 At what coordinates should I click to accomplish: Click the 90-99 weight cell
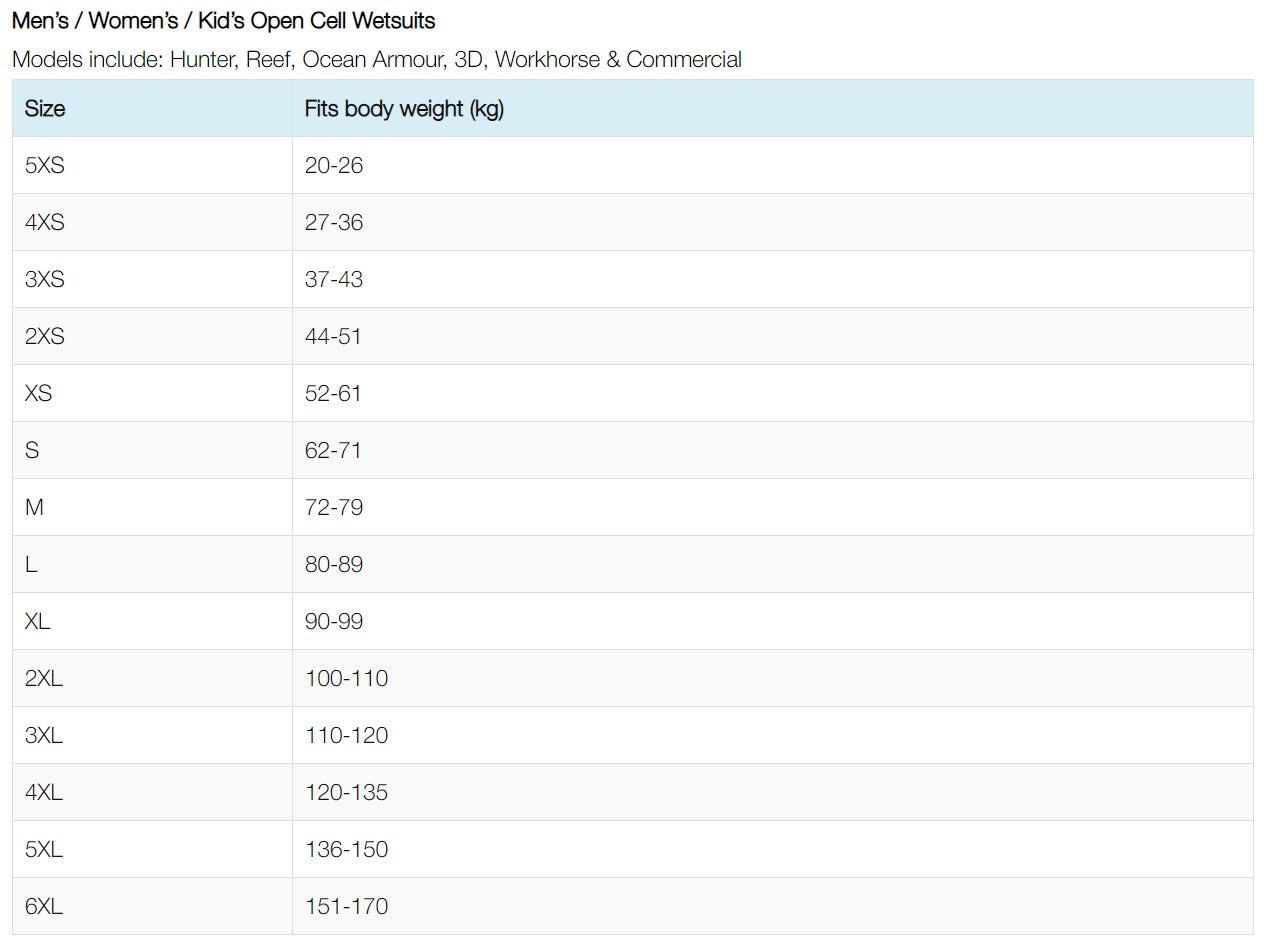334,622
